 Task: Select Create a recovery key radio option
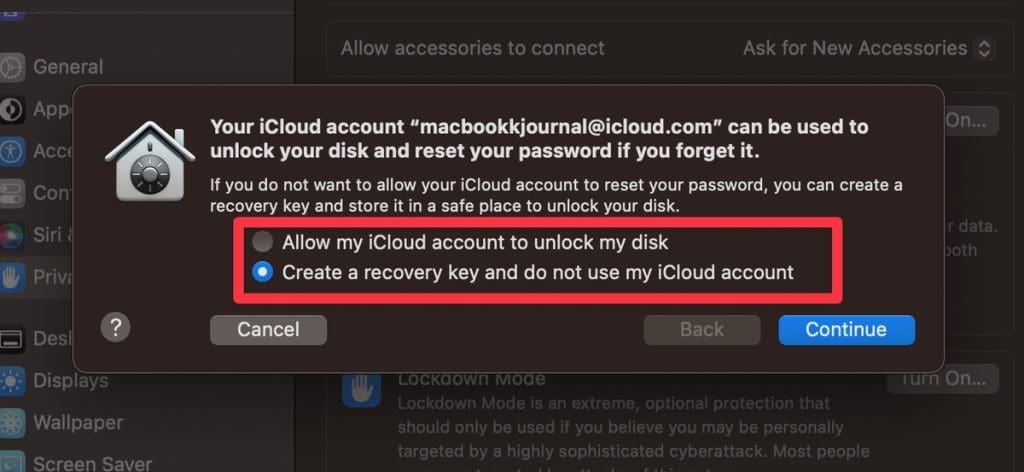(262, 271)
